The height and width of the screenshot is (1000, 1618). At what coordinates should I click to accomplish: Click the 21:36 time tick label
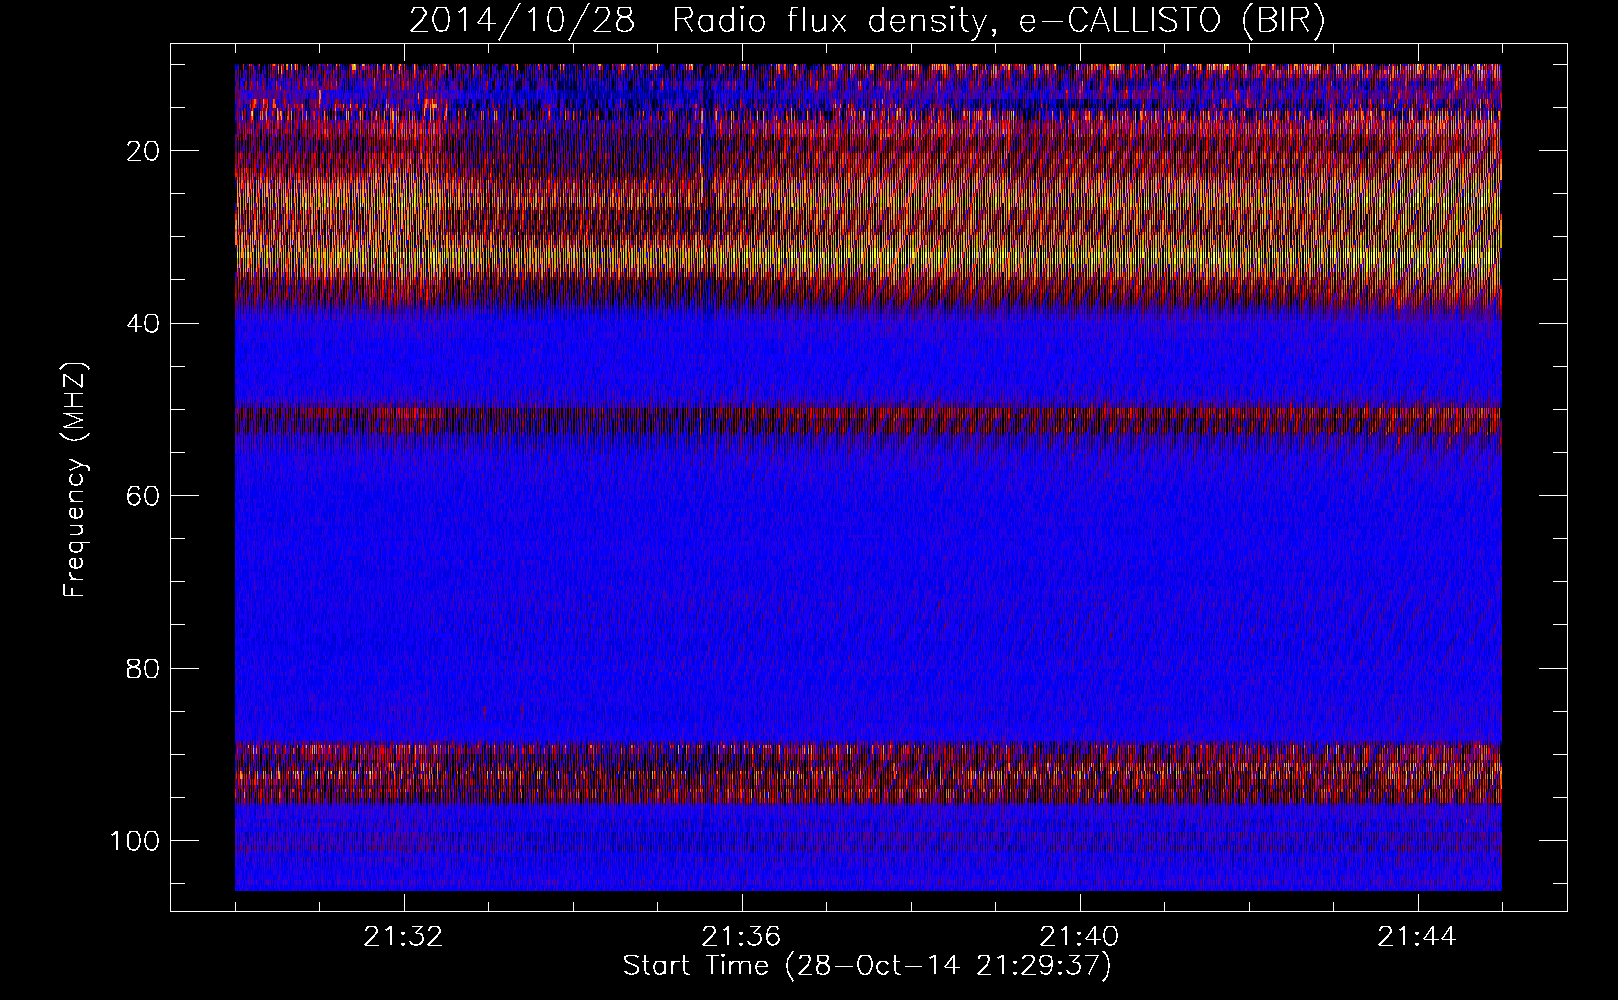coord(741,937)
